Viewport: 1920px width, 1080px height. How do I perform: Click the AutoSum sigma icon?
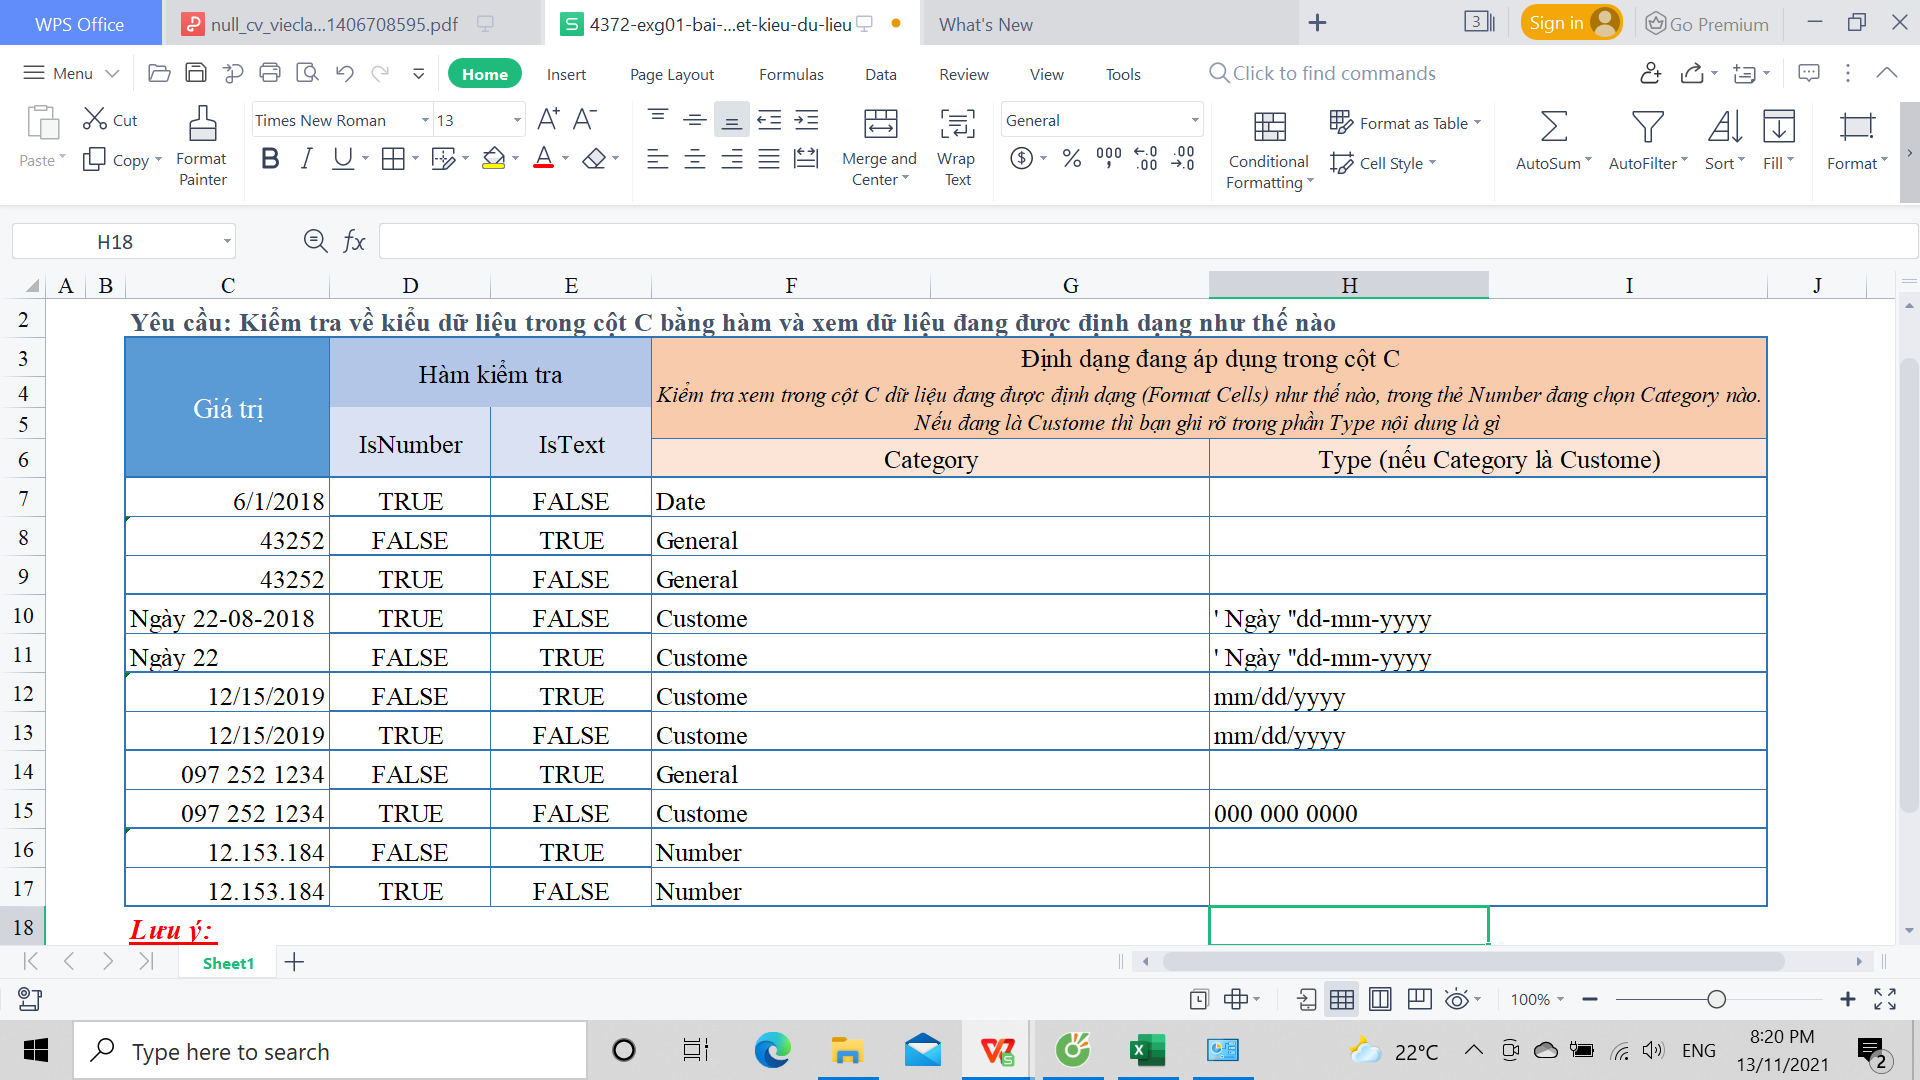click(x=1553, y=127)
